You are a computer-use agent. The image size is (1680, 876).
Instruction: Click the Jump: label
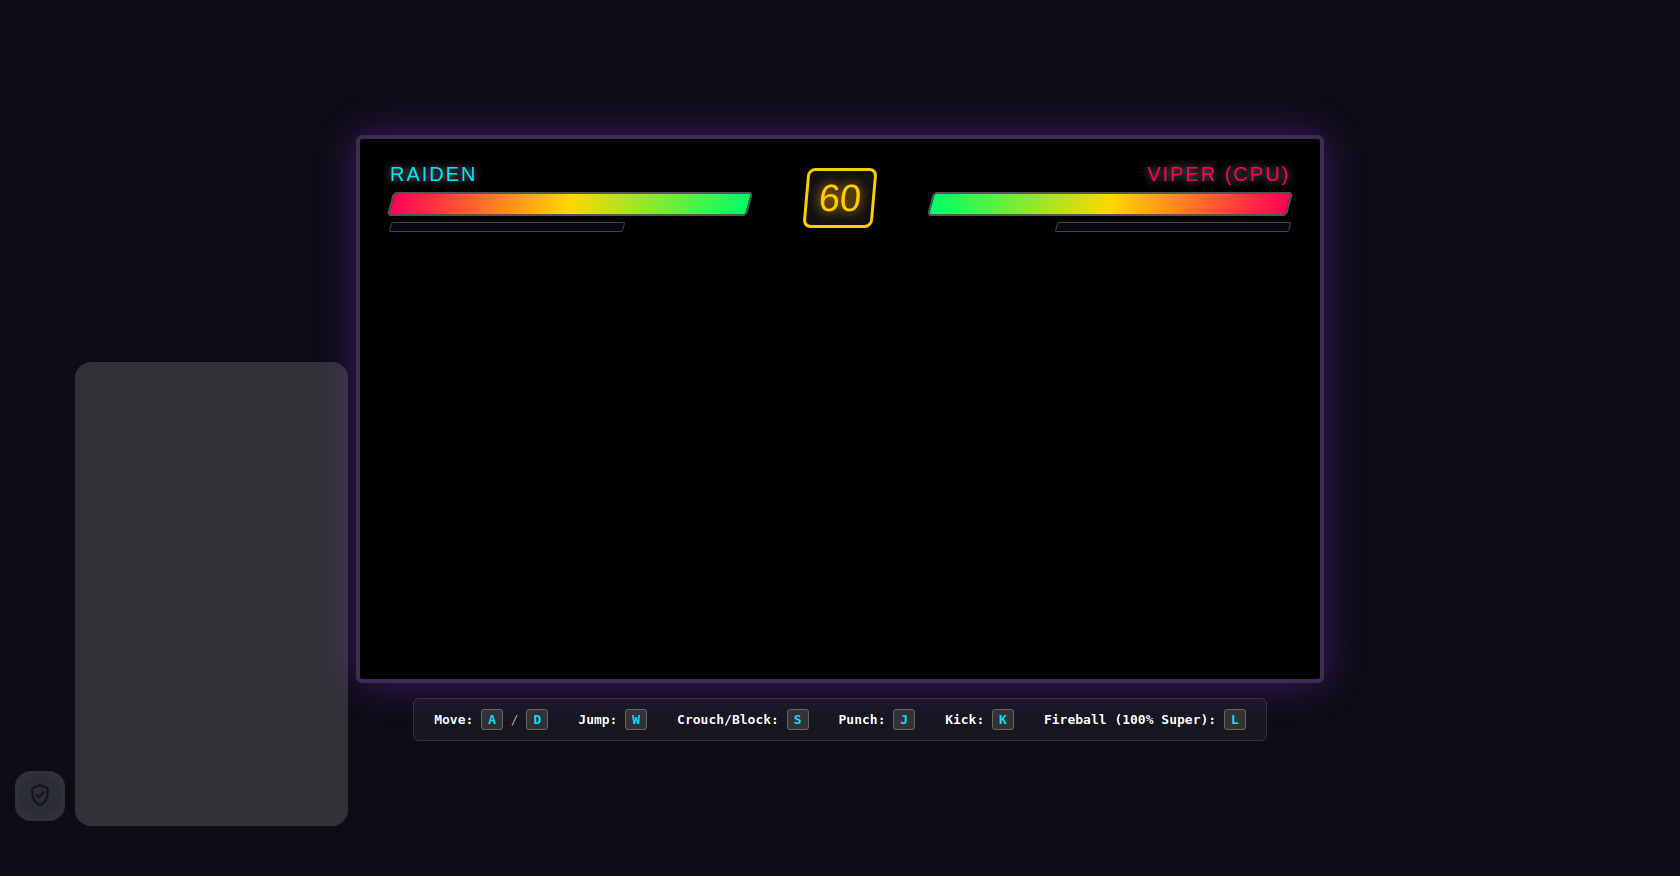pos(597,720)
